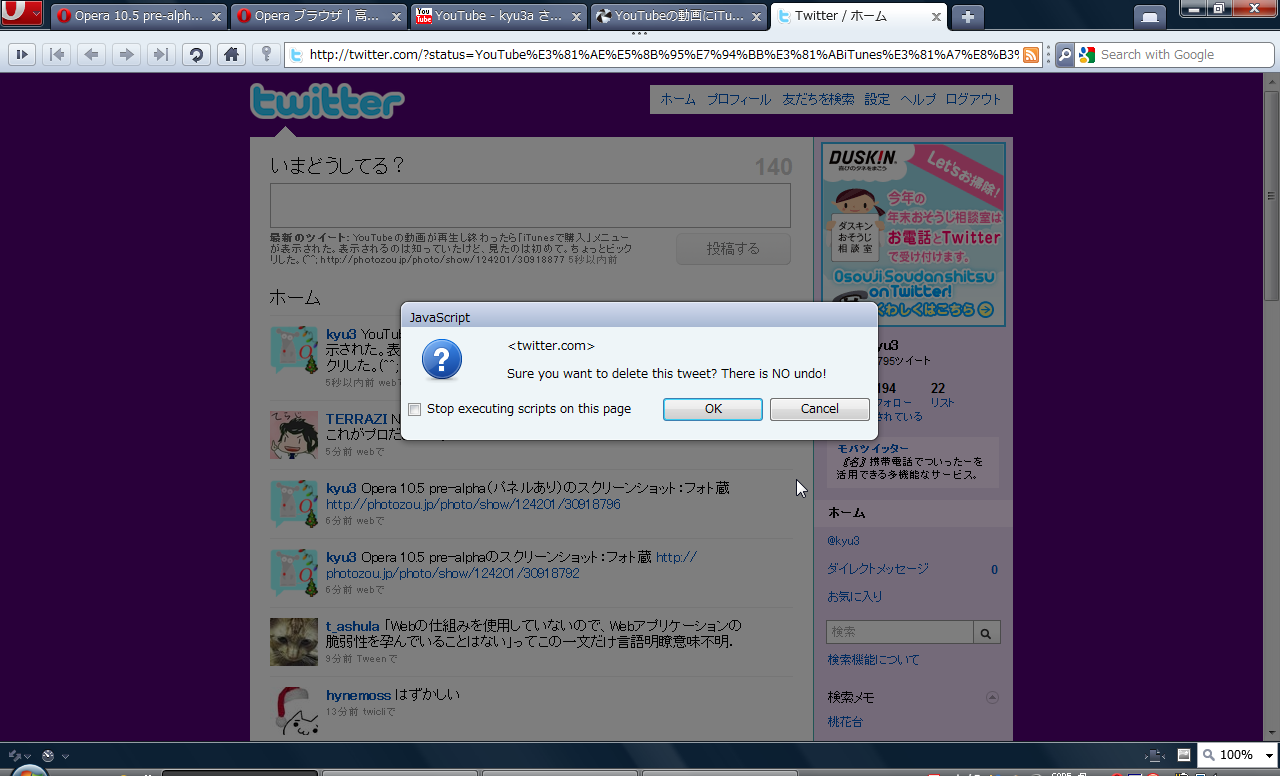Click the RSS feed icon in address bar
Screen dimensions: 1280x776
[x=1030, y=55]
